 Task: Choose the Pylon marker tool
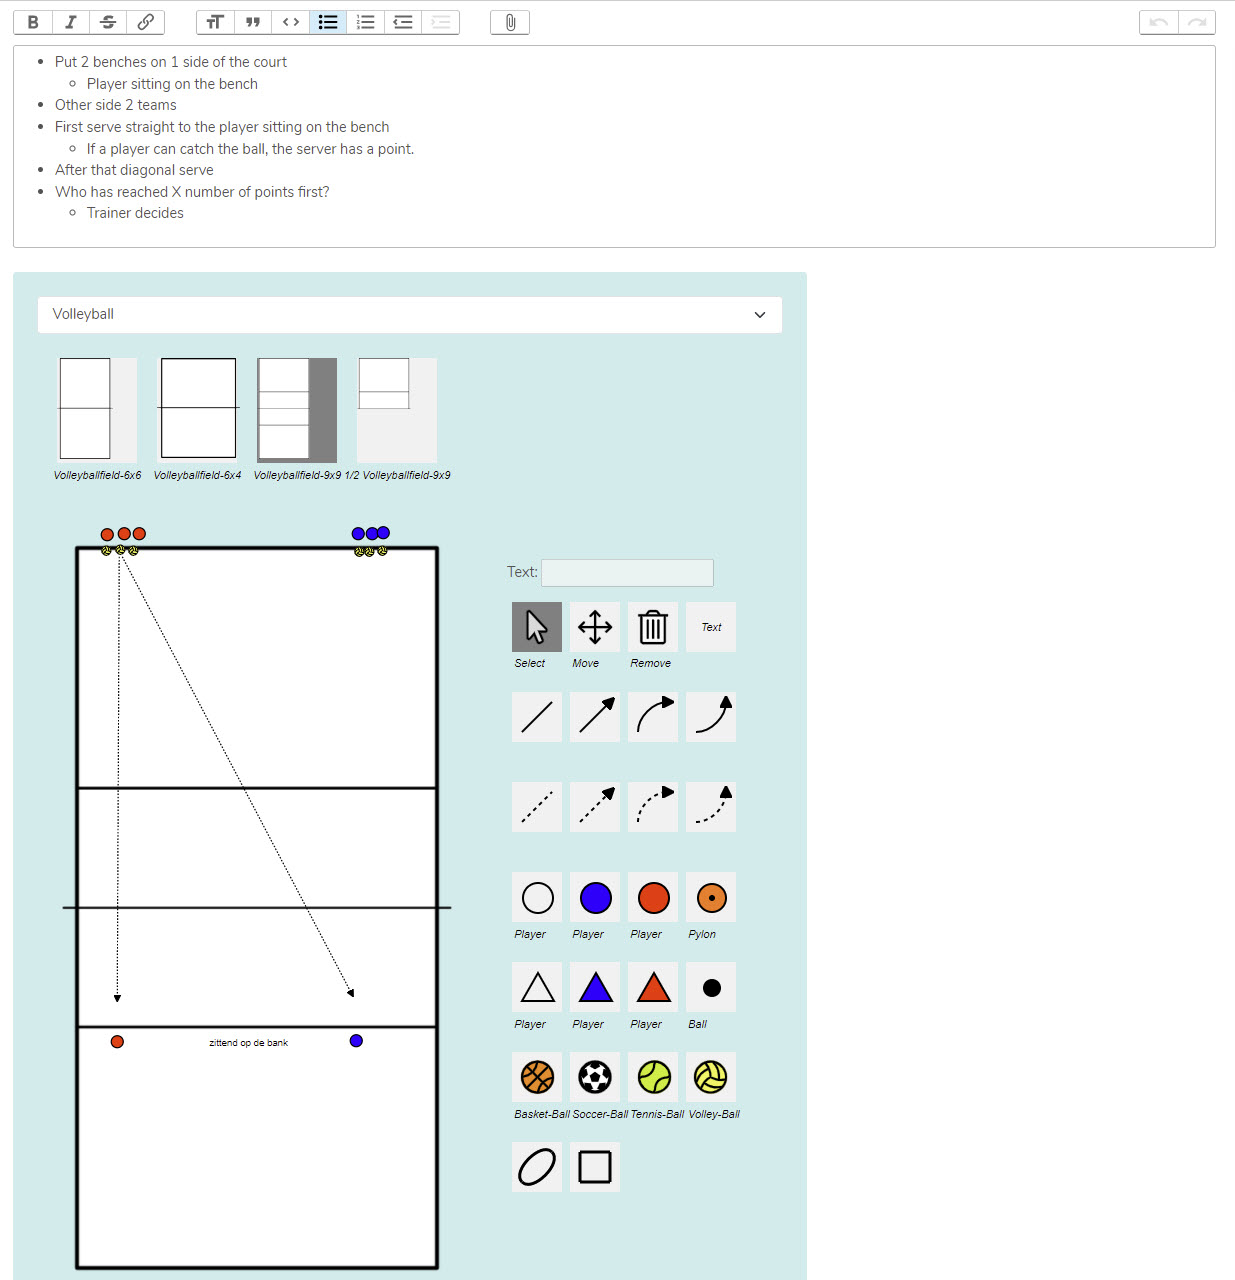point(711,897)
